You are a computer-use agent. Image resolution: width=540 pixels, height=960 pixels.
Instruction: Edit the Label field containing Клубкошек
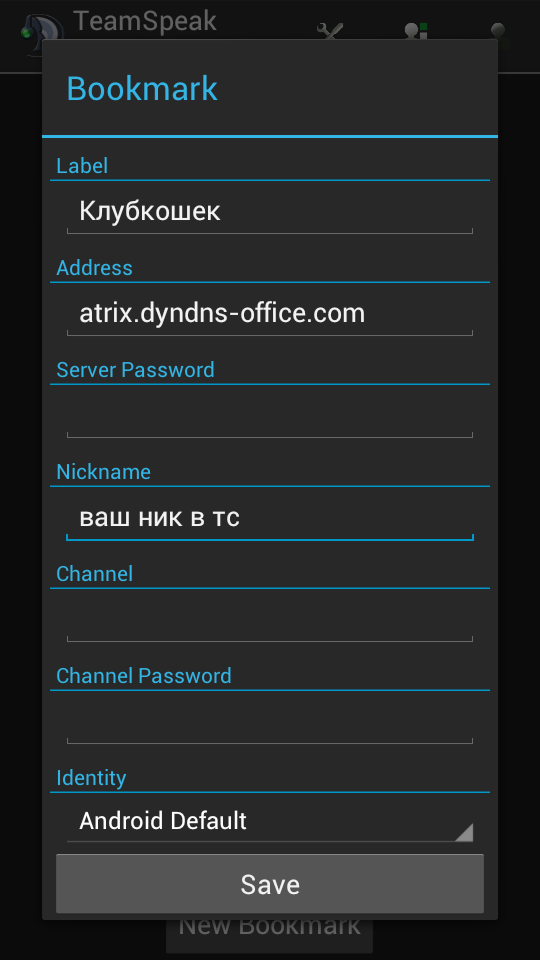[x=269, y=212]
